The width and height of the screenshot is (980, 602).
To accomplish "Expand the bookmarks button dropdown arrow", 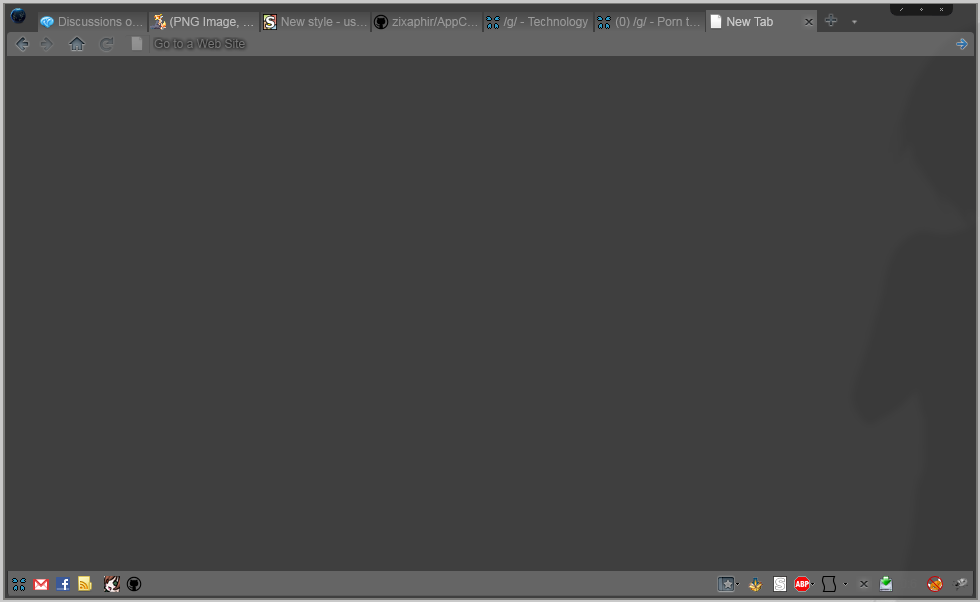I will point(738,584).
